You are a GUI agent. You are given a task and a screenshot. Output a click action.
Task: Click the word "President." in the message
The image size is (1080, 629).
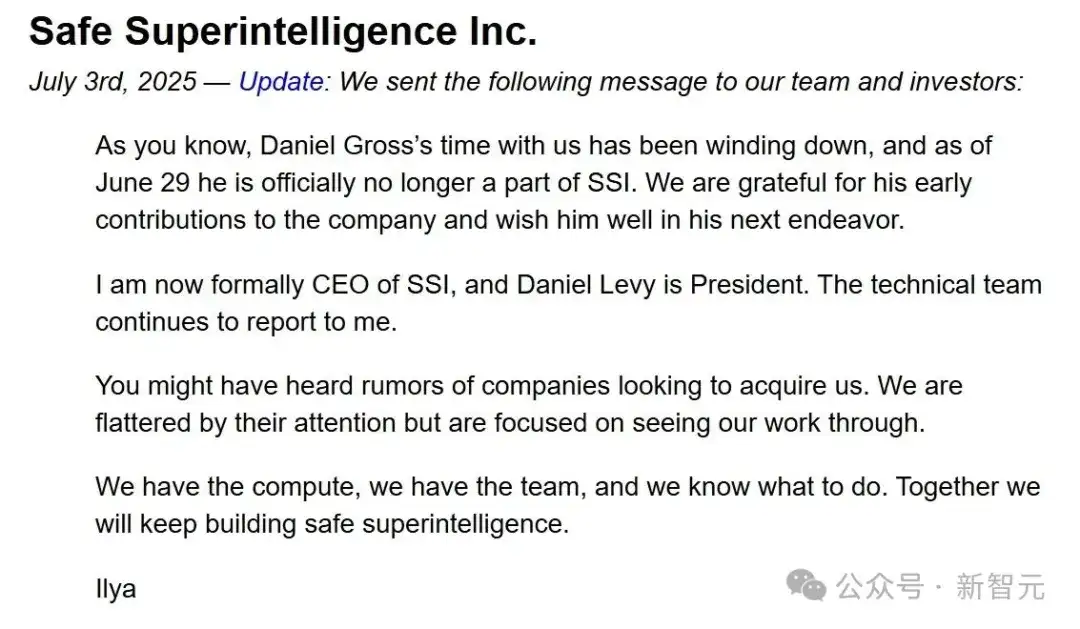point(749,285)
